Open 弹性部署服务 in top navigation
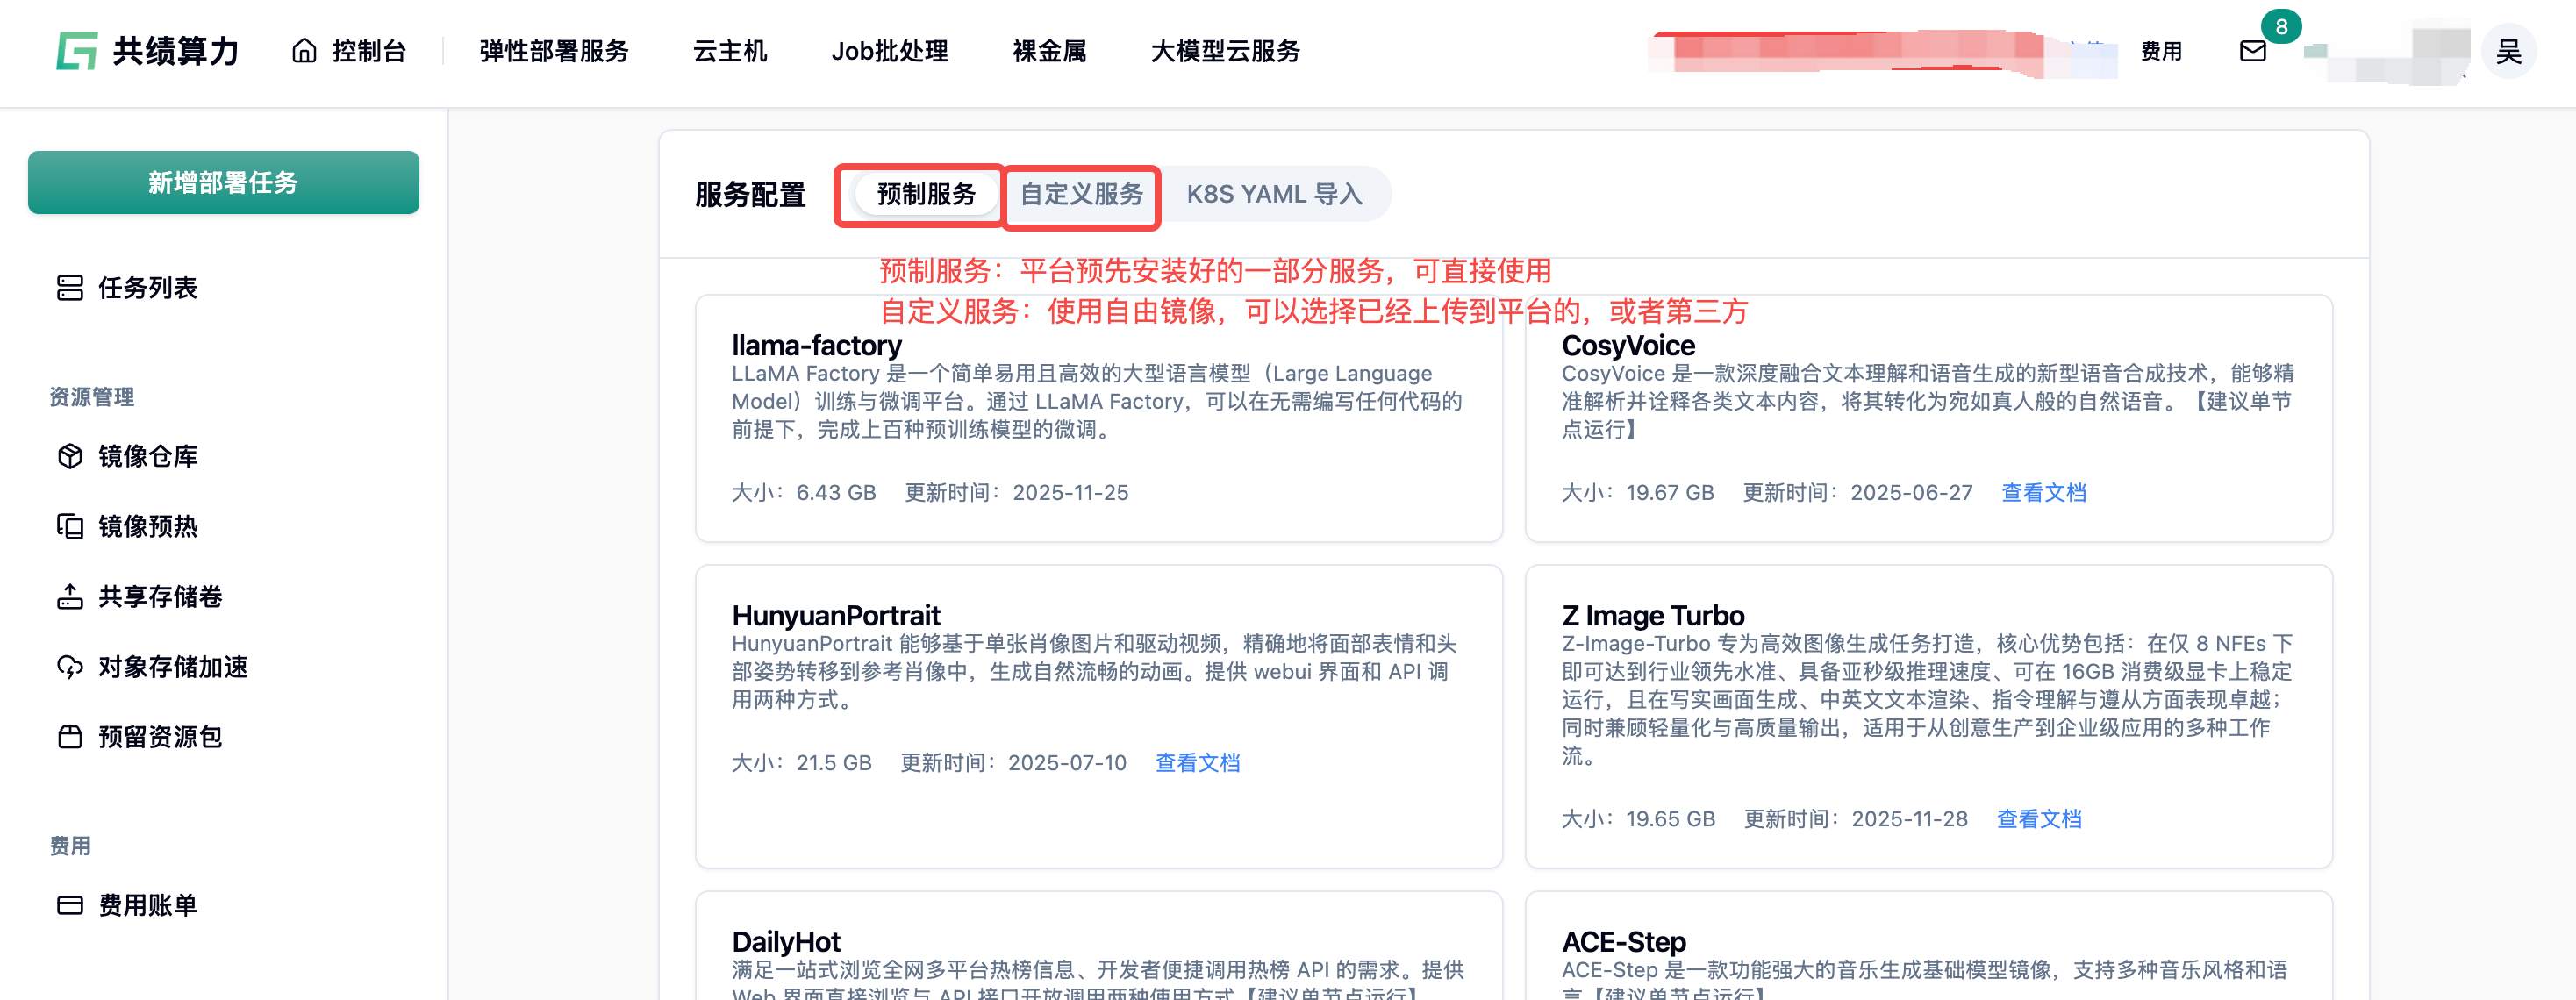Image resolution: width=2576 pixels, height=1000 pixels. pos(554,51)
